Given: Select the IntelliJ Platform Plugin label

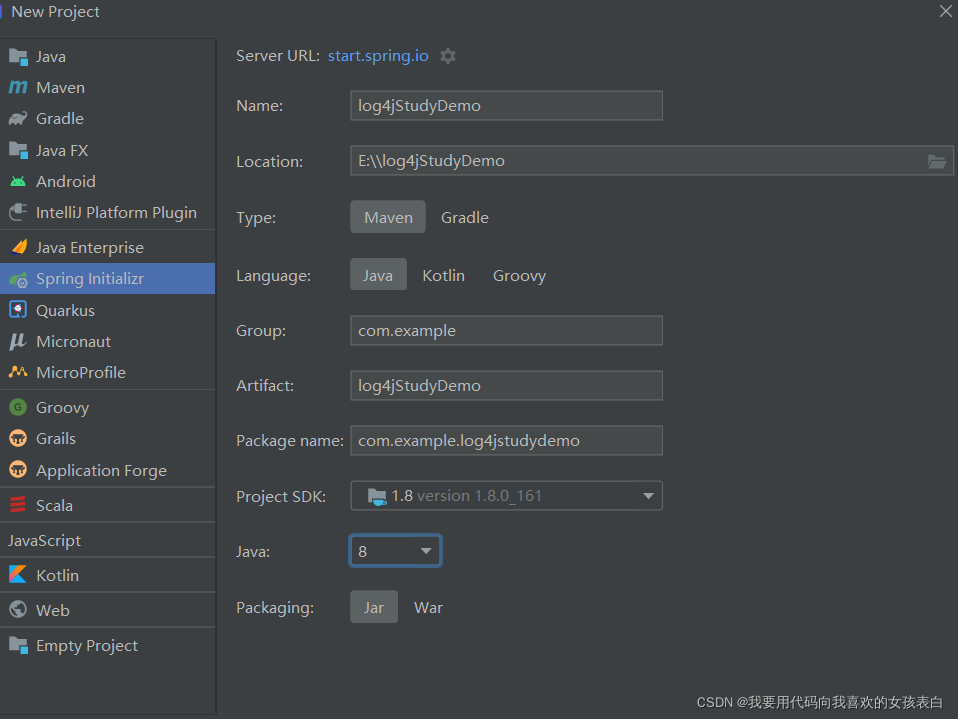Looking at the screenshot, I should pos(116,213).
